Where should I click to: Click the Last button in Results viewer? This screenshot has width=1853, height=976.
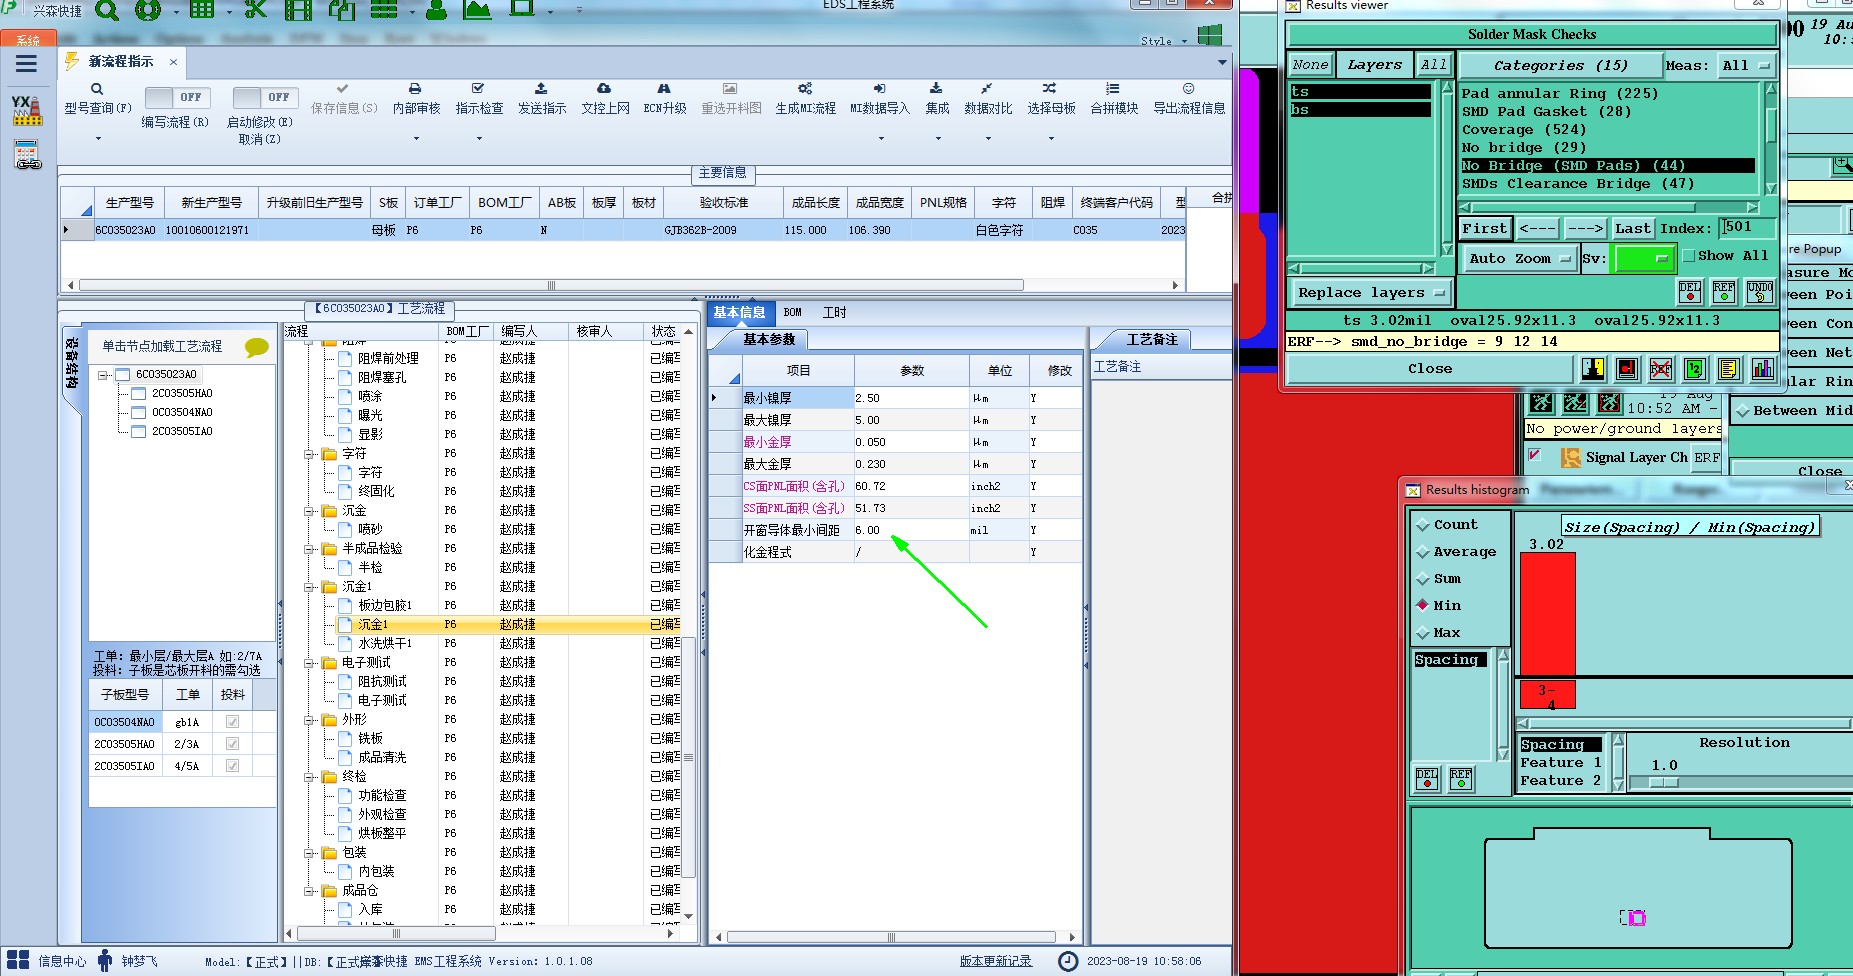(x=1632, y=228)
